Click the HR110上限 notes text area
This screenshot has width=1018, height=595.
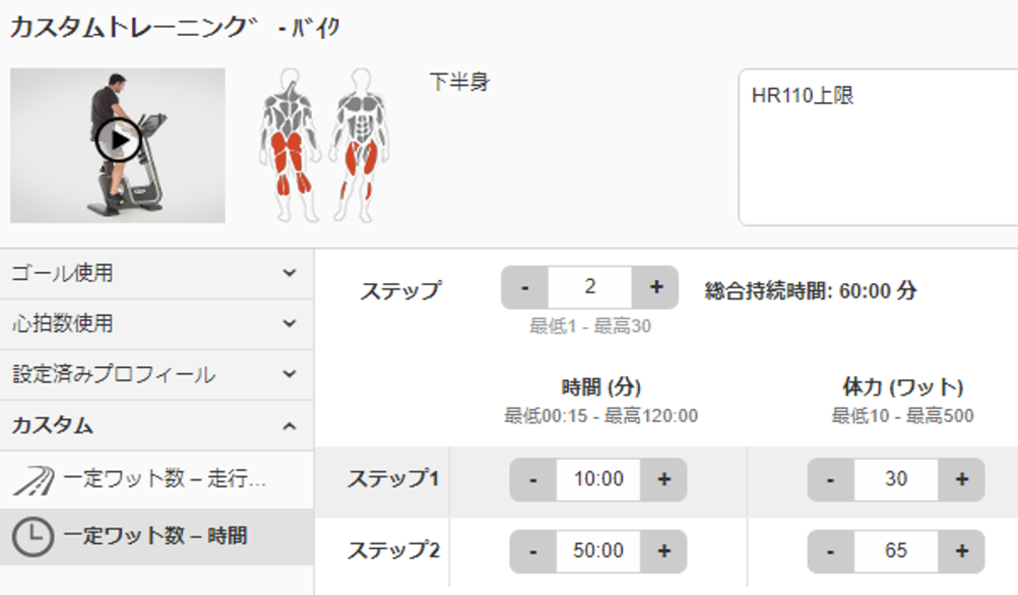click(x=878, y=147)
